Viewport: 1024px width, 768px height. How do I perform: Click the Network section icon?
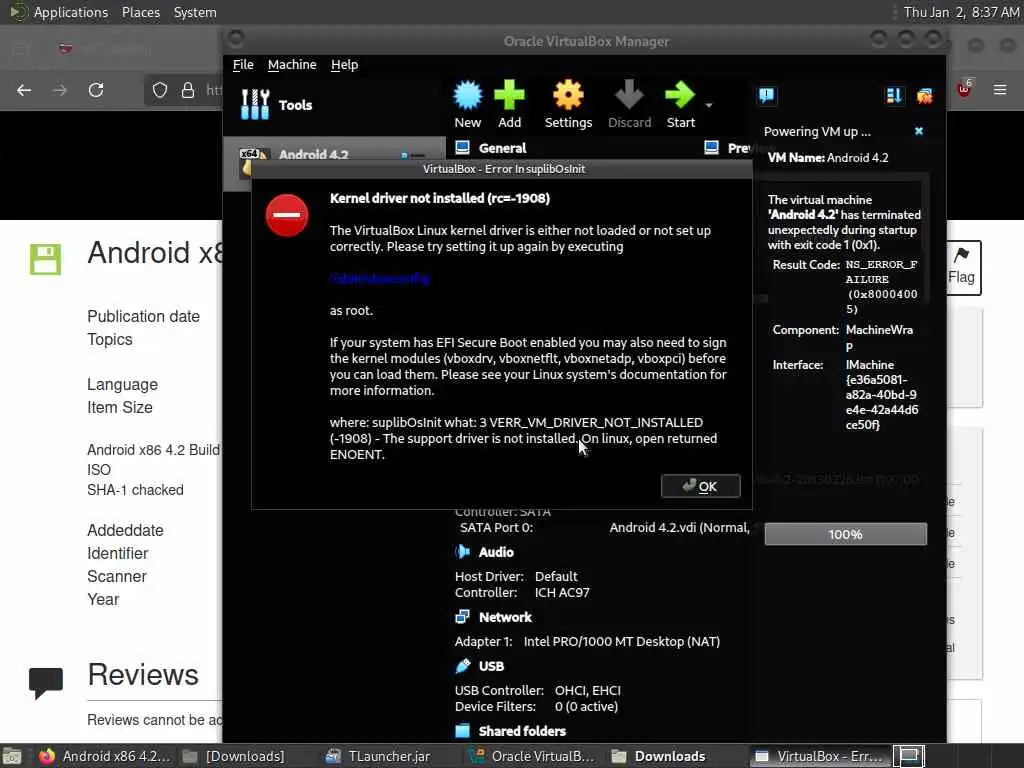coord(462,617)
